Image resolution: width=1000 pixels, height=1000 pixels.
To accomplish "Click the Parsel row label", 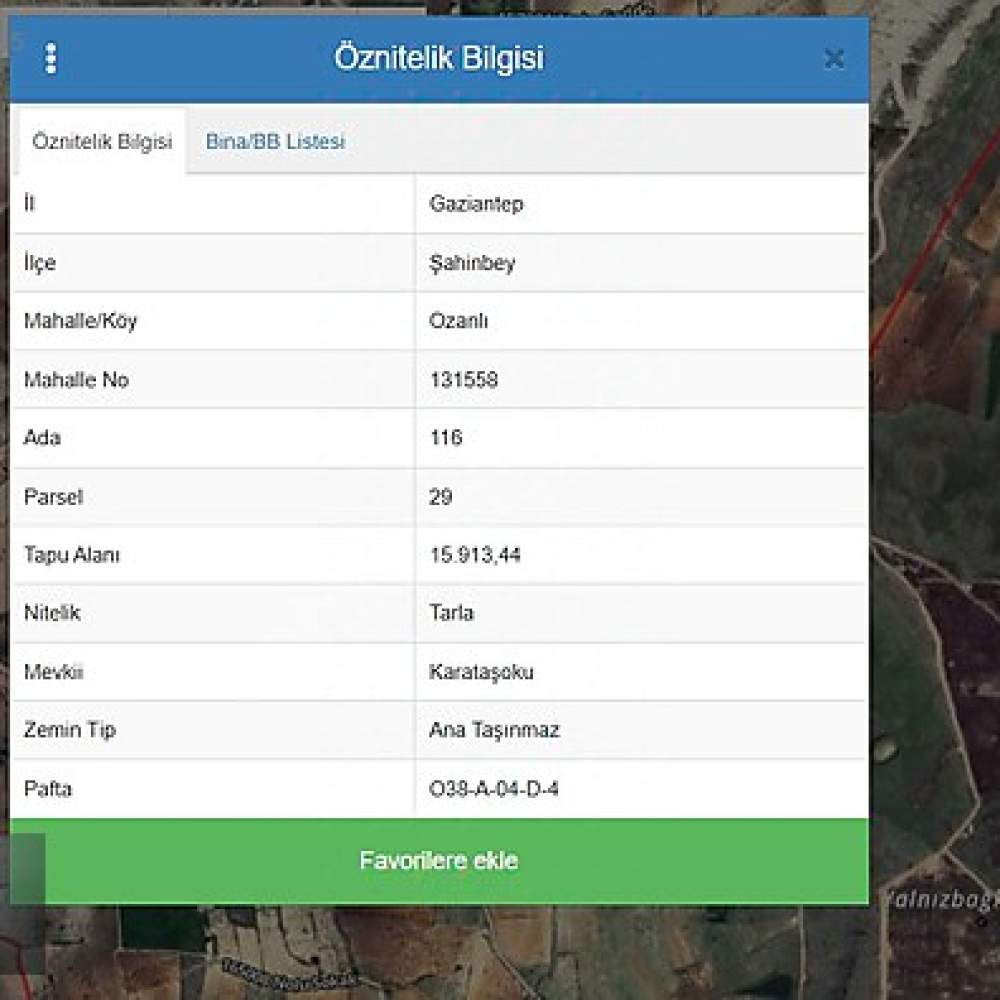I will [x=54, y=496].
